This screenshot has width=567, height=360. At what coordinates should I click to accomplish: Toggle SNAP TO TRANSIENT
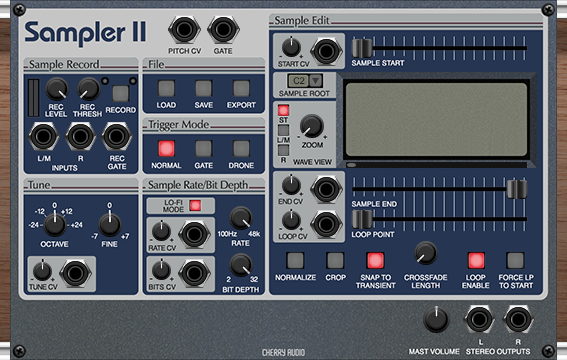375,260
